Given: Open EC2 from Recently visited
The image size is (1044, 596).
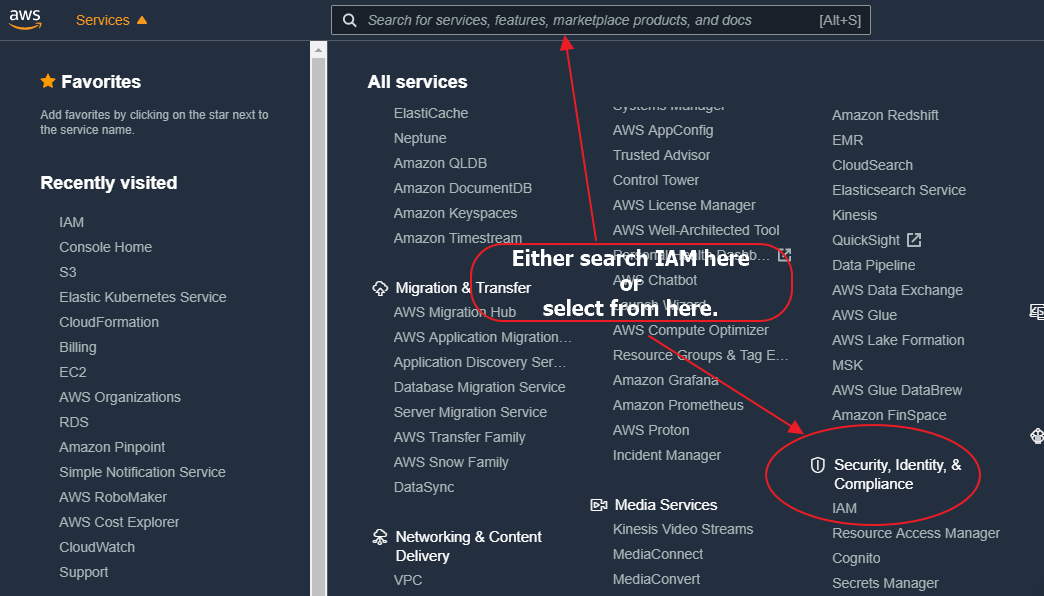Looking at the screenshot, I should pyautogui.click(x=73, y=372).
